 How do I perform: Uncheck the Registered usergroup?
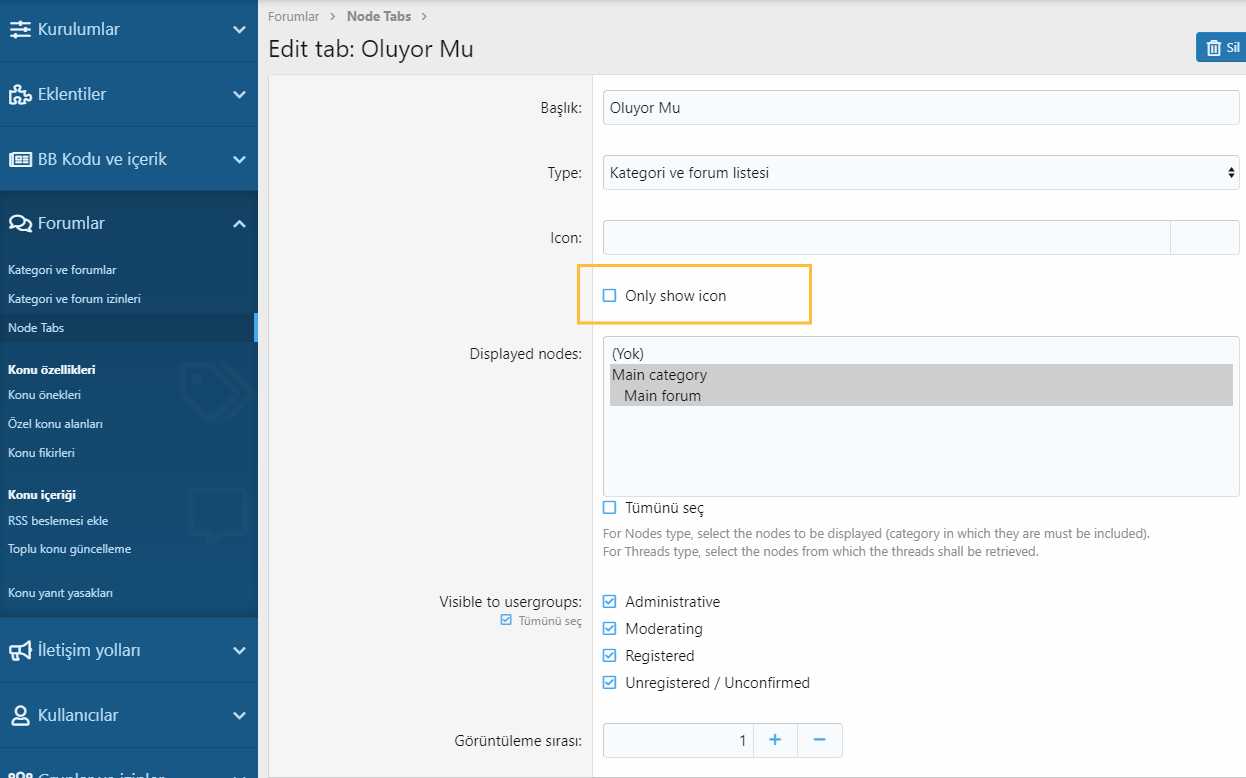(610, 656)
